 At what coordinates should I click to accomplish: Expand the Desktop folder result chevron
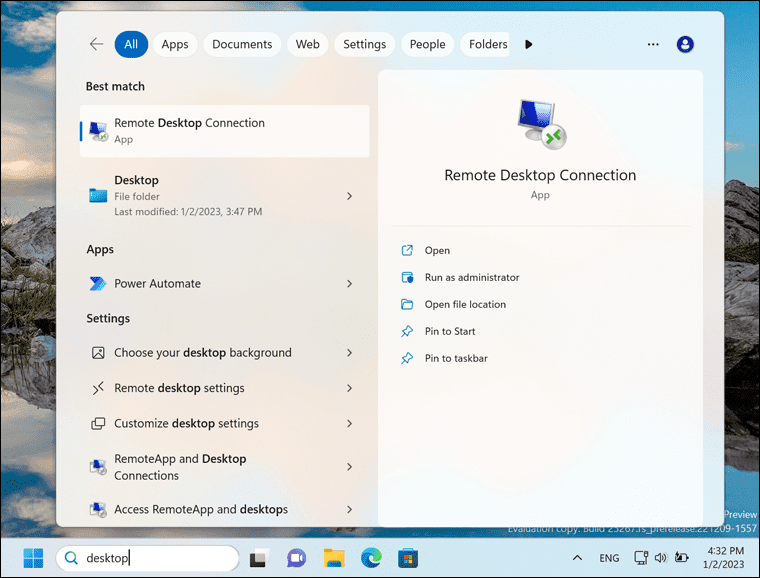[x=349, y=196]
